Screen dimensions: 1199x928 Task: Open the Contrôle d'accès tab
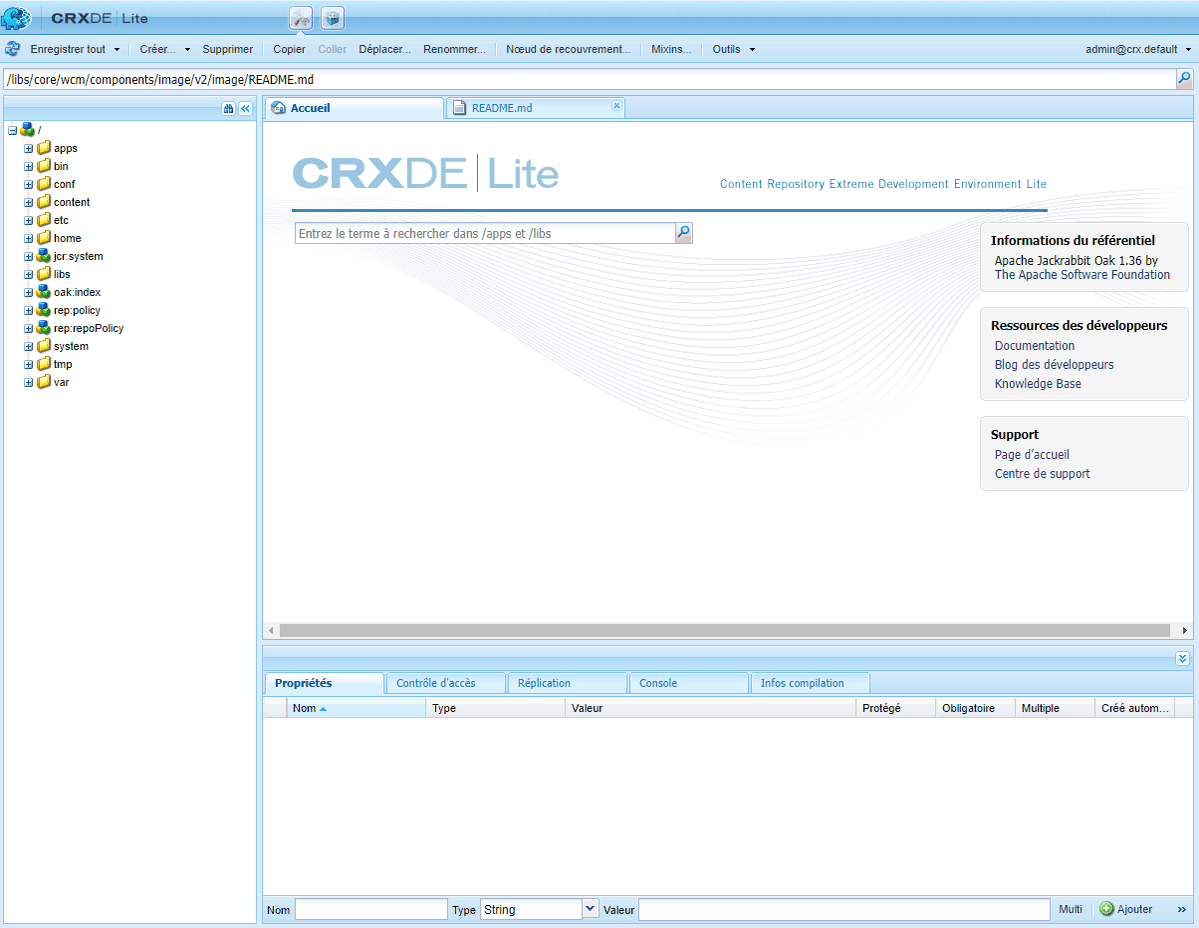click(445, 682)
